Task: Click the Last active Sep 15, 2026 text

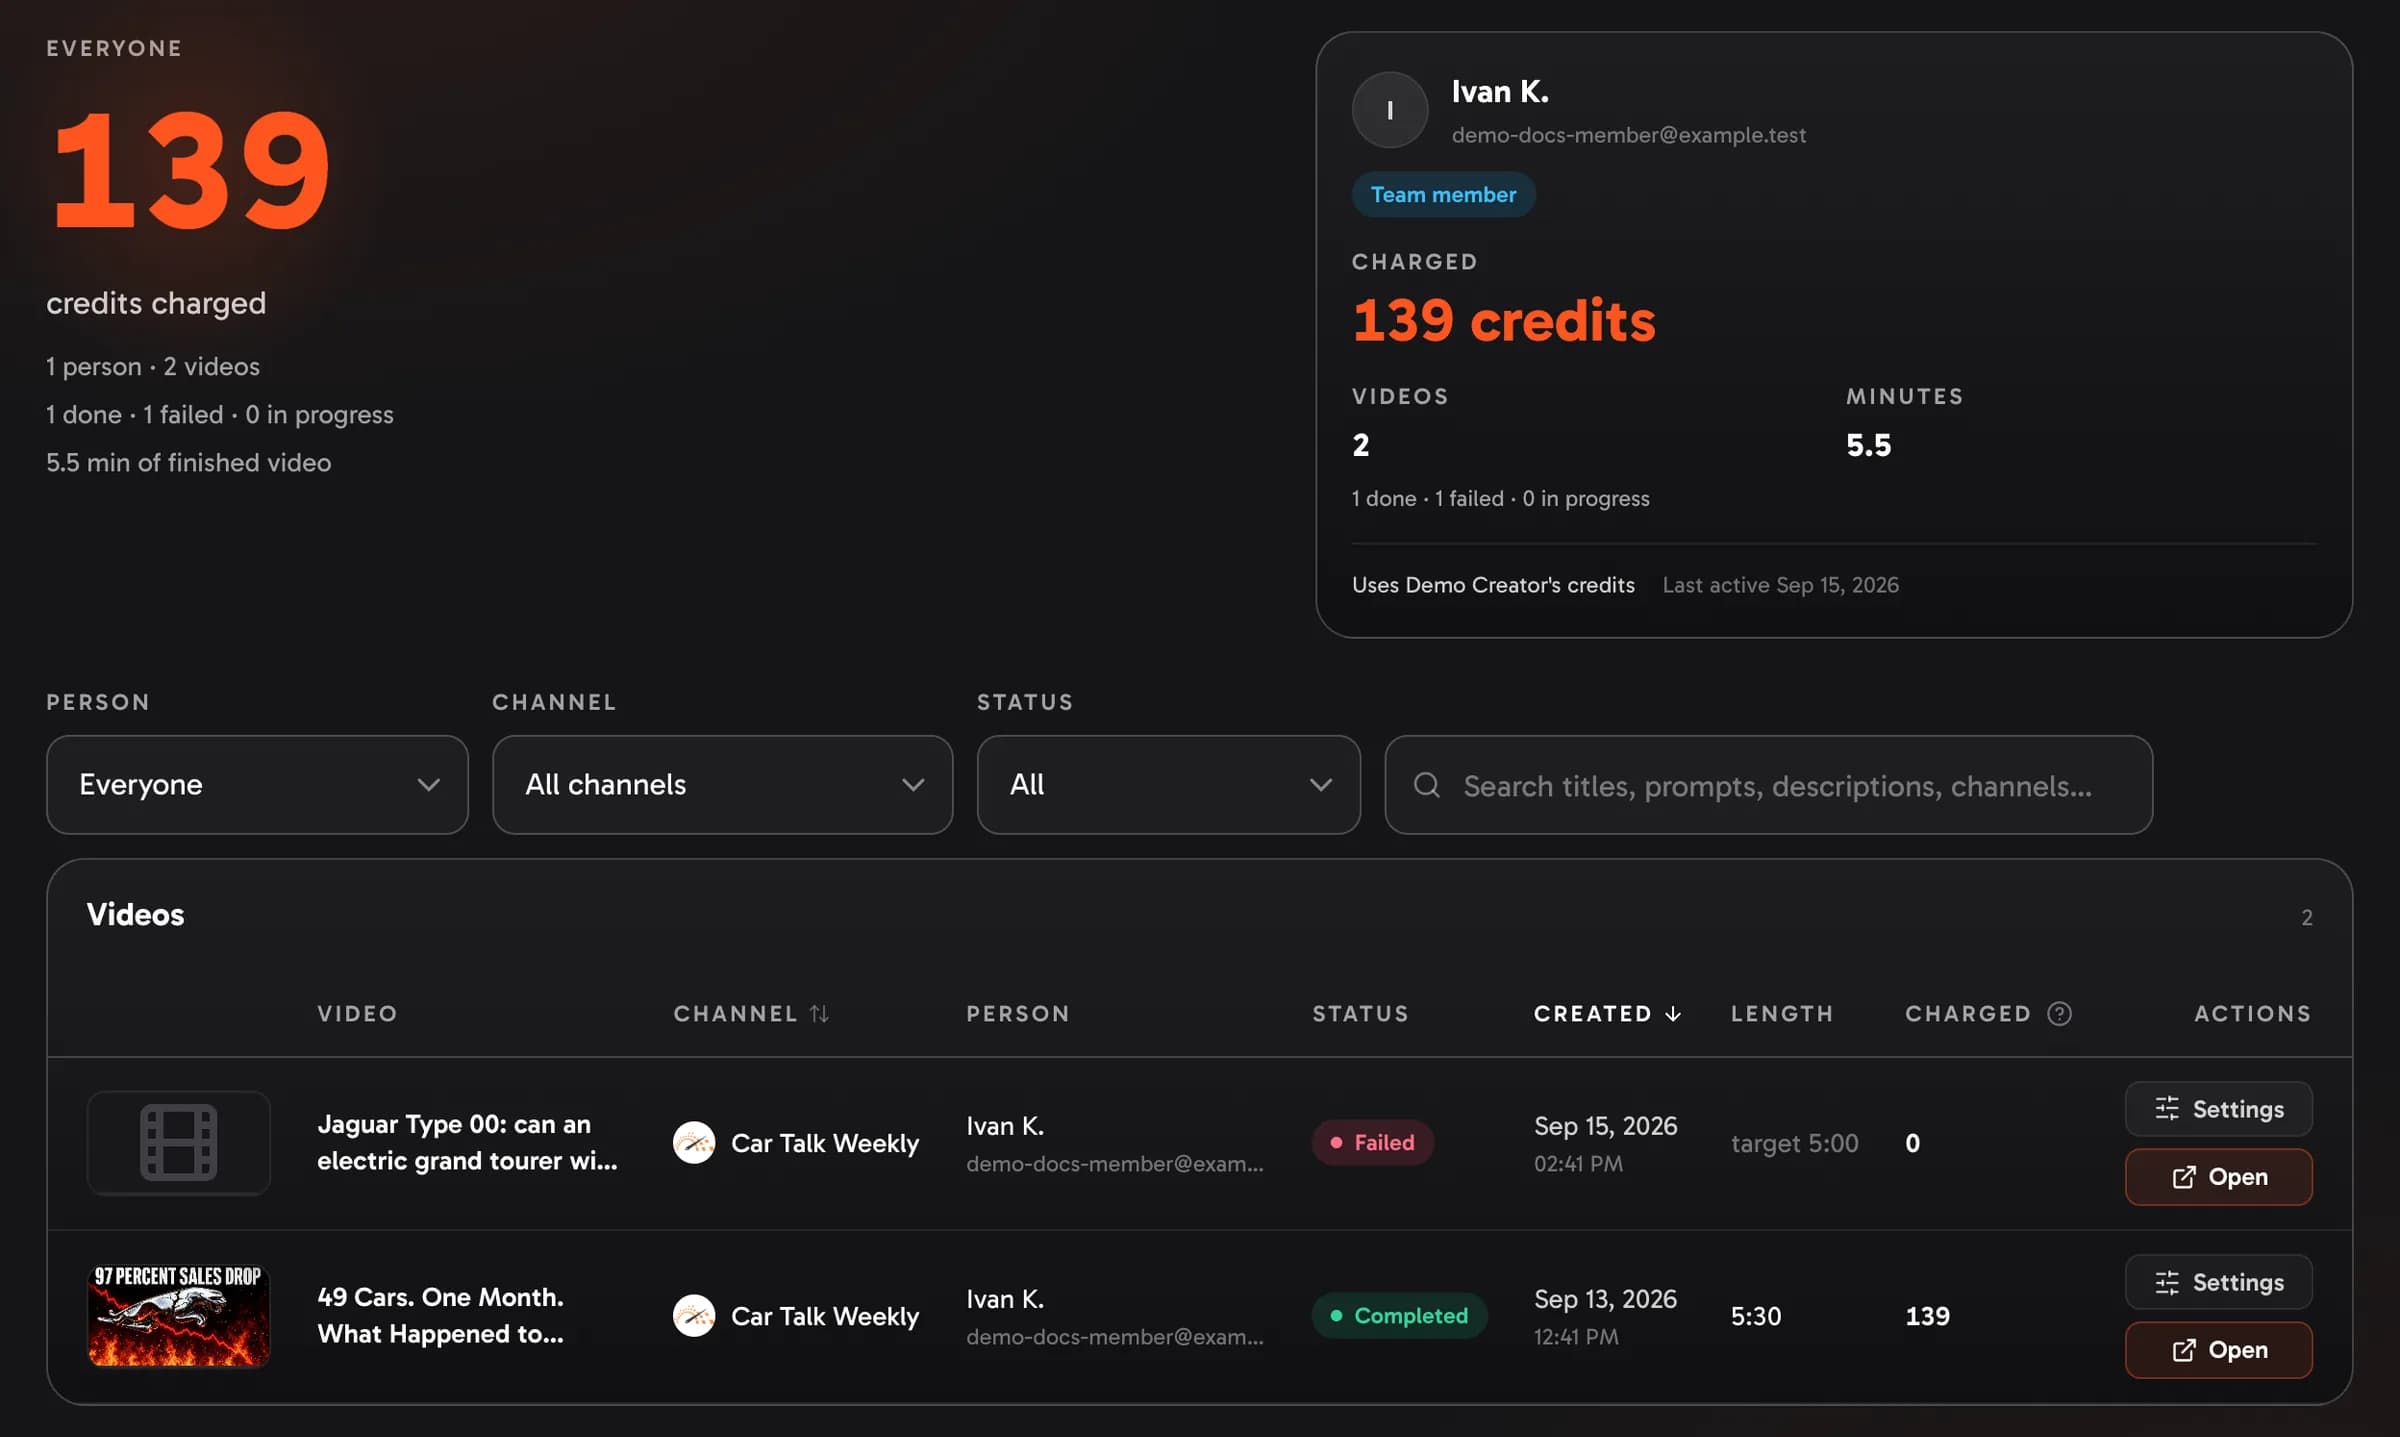Action: point(1780,585)
